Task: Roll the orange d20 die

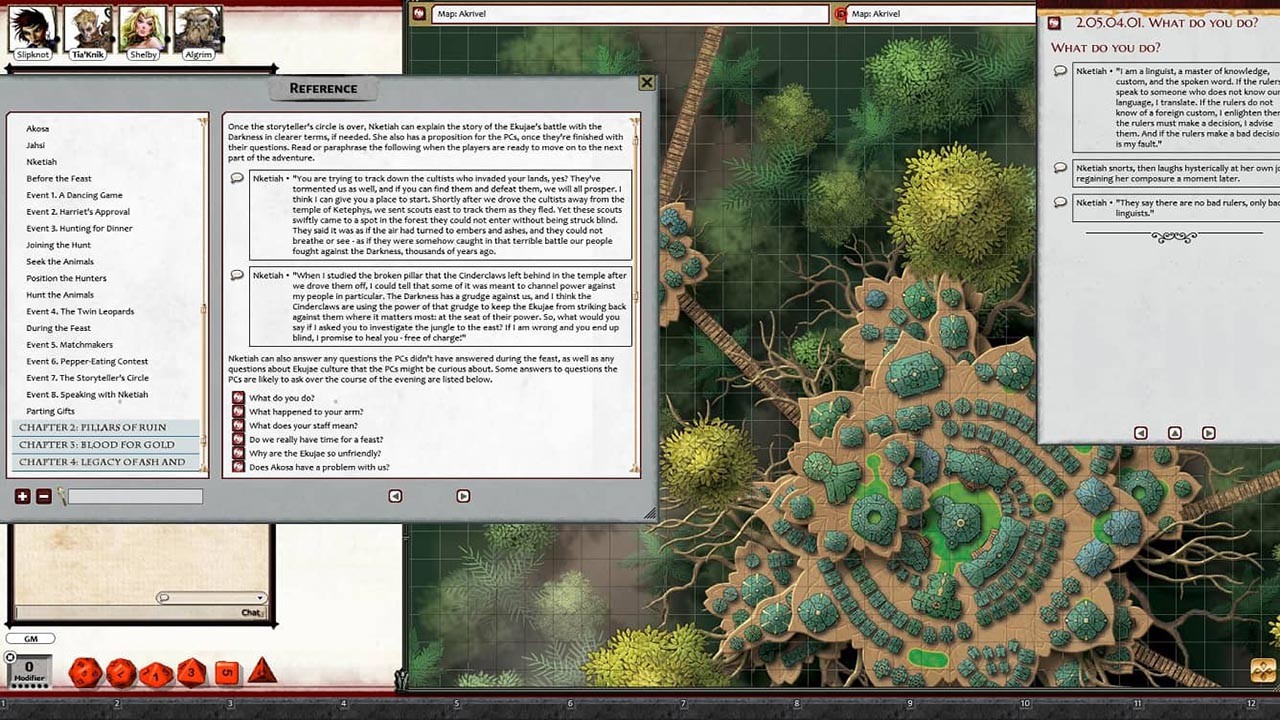Action: point(85,671)
